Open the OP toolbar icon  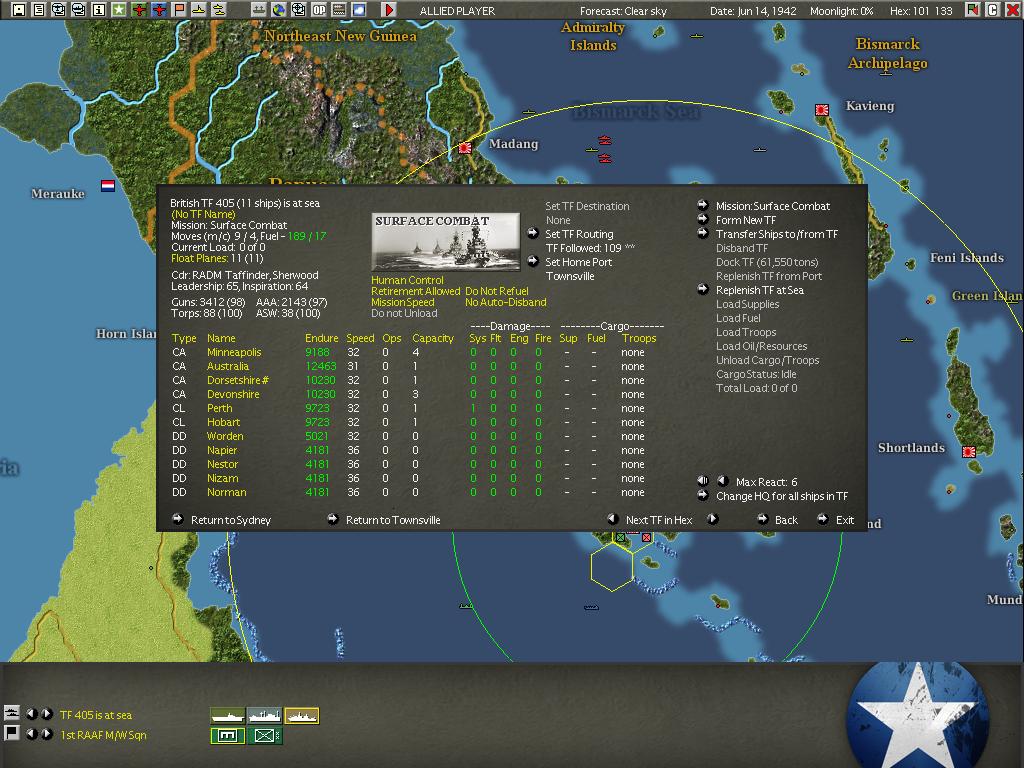[x=319, y=9]
